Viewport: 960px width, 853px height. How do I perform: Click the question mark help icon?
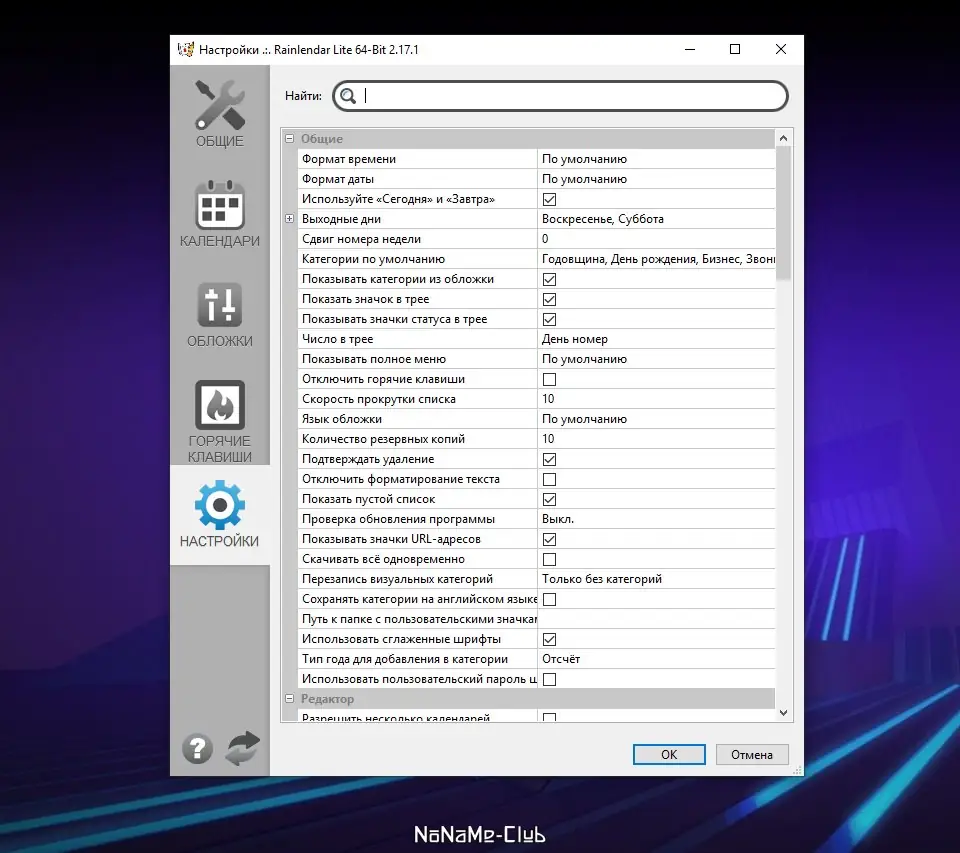click(x=198, y=748)
